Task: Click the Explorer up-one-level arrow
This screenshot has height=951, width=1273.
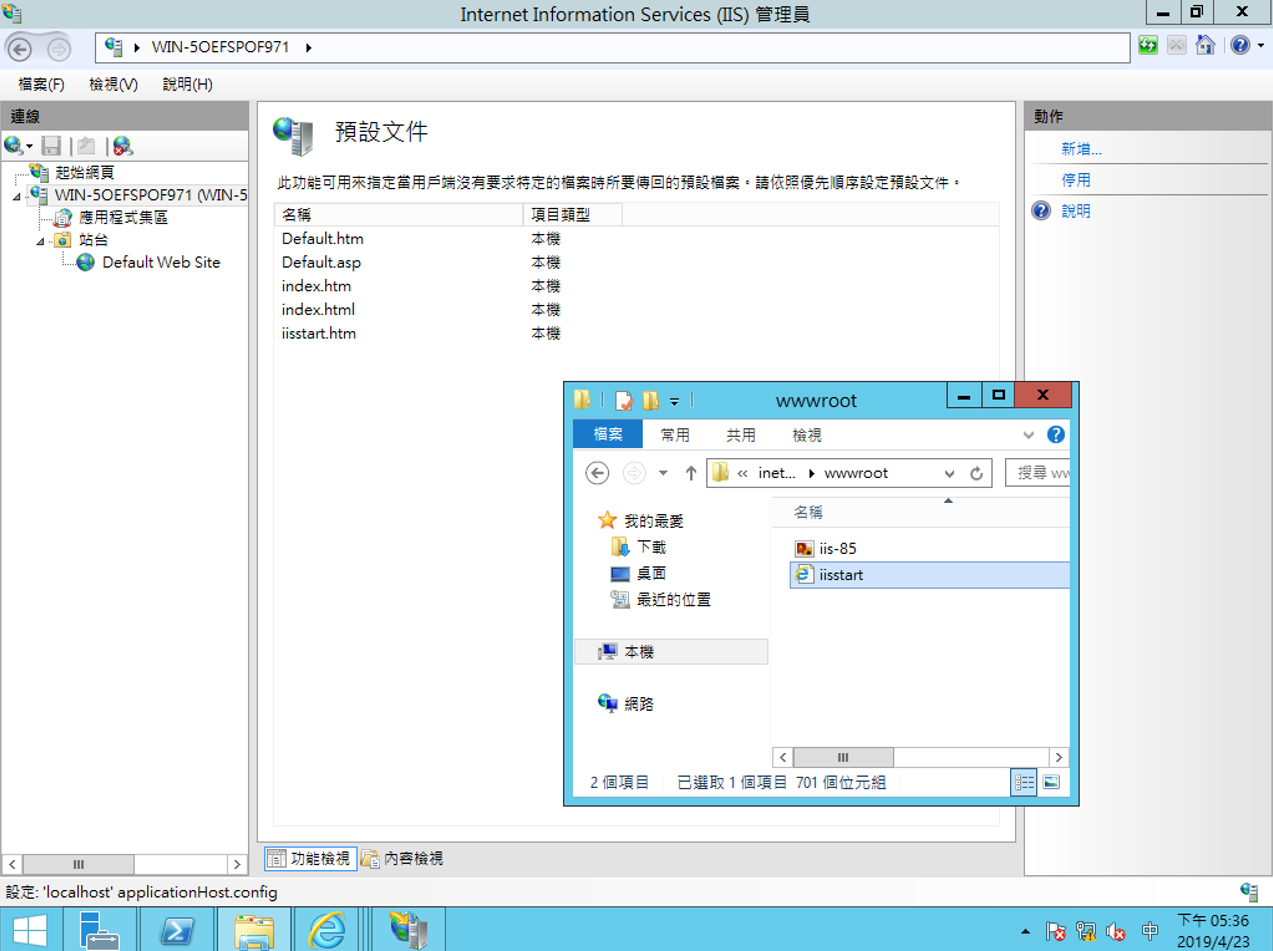Action: pyautogui.click(x=690, y=473)
